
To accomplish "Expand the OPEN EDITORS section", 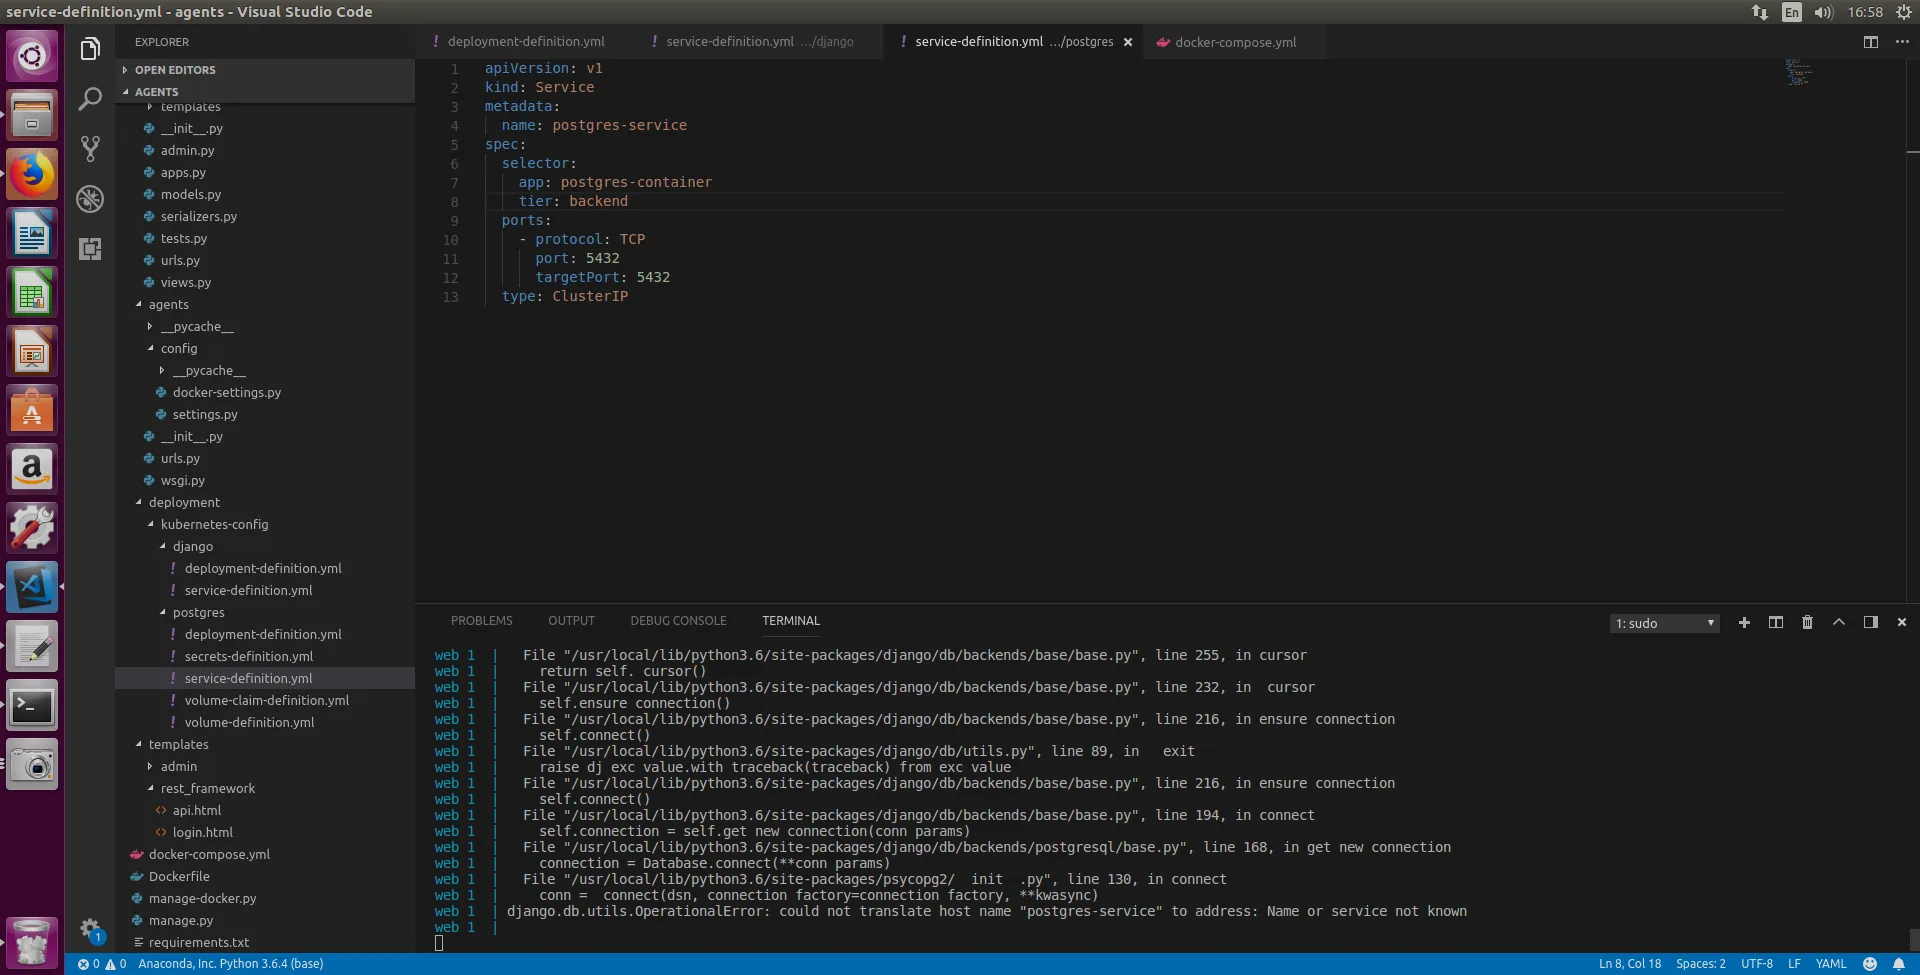I will coord(174,70).
